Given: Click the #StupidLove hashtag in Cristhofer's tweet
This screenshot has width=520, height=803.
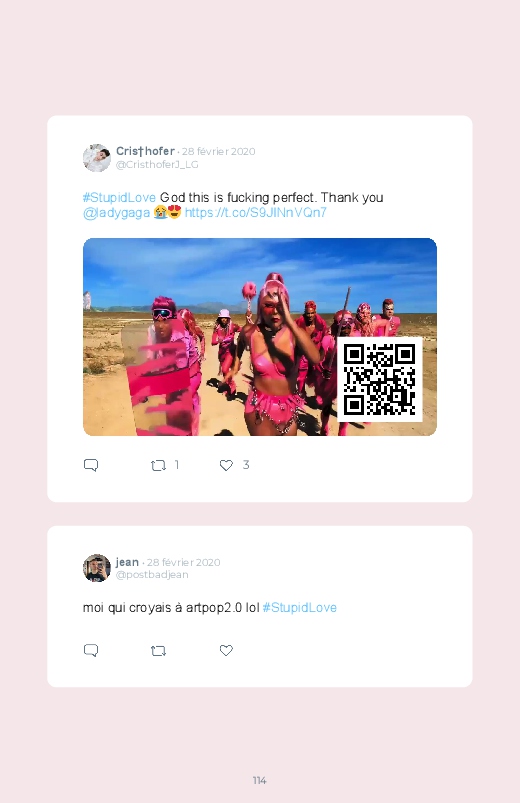Looking at the screenshot, I should point(119,198).
